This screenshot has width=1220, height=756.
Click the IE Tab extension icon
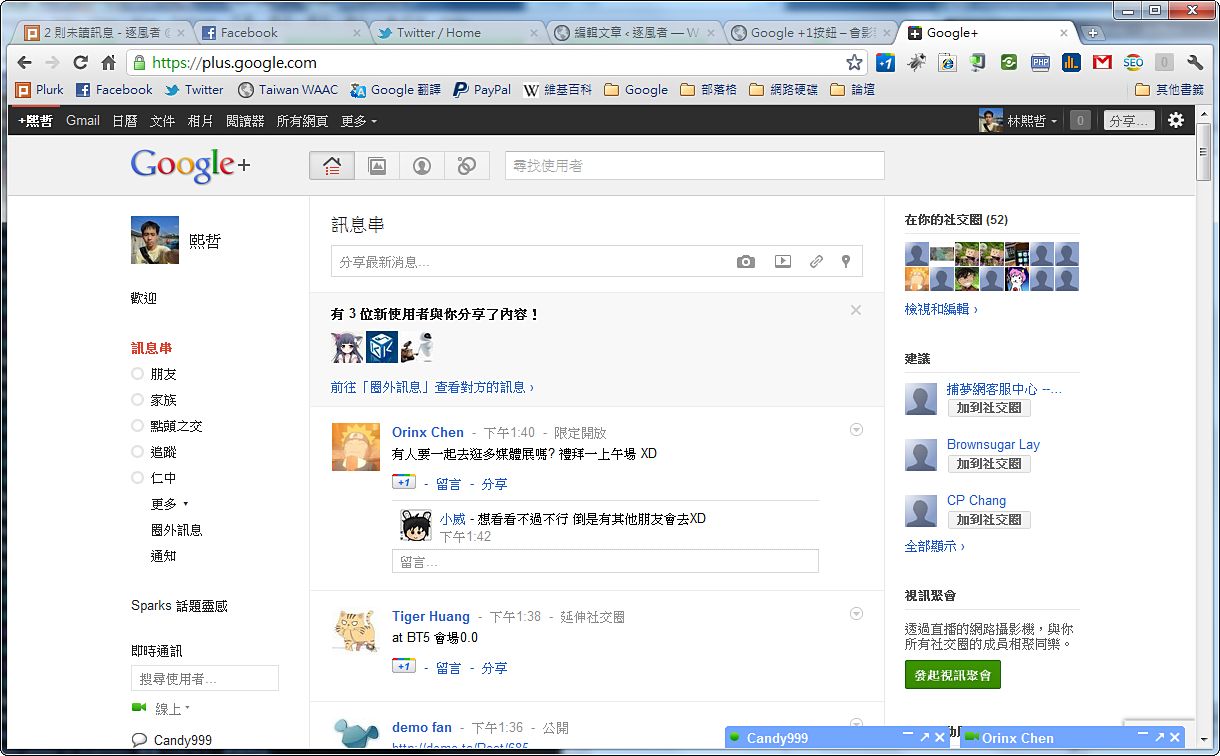[x=947, y=62]
